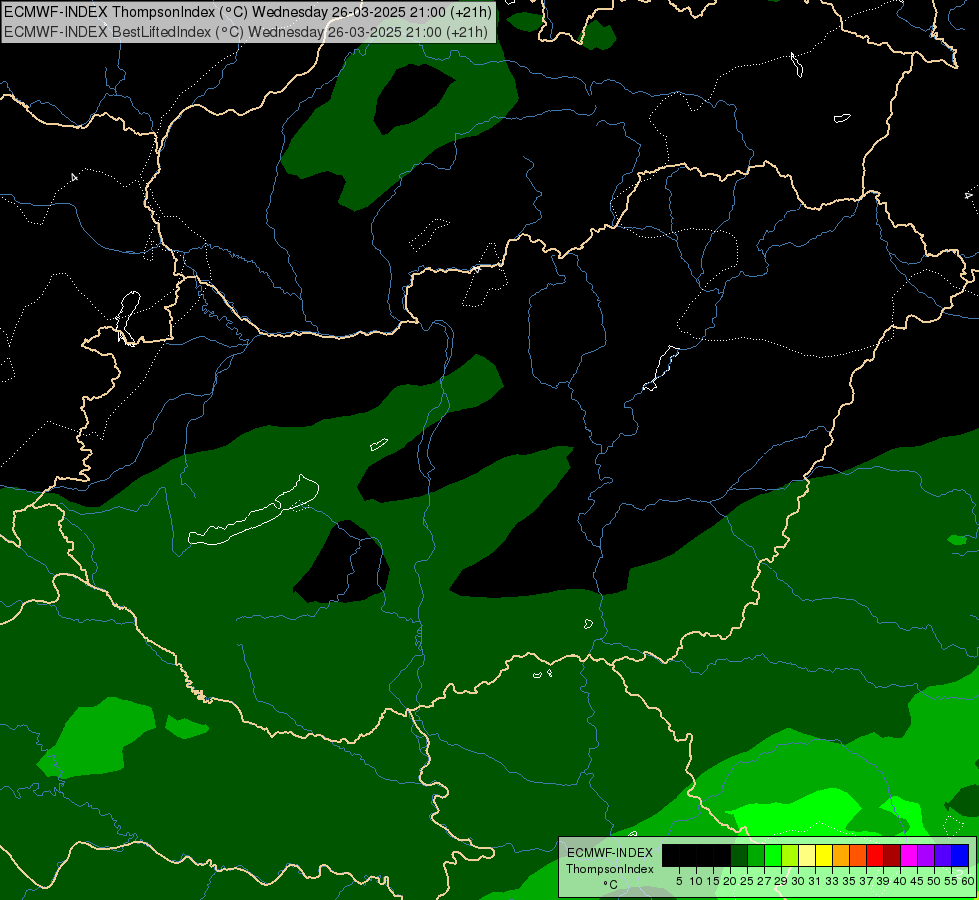
Task: Click the red-orange 35–37 legend swatch
Action: coord(858,855)
